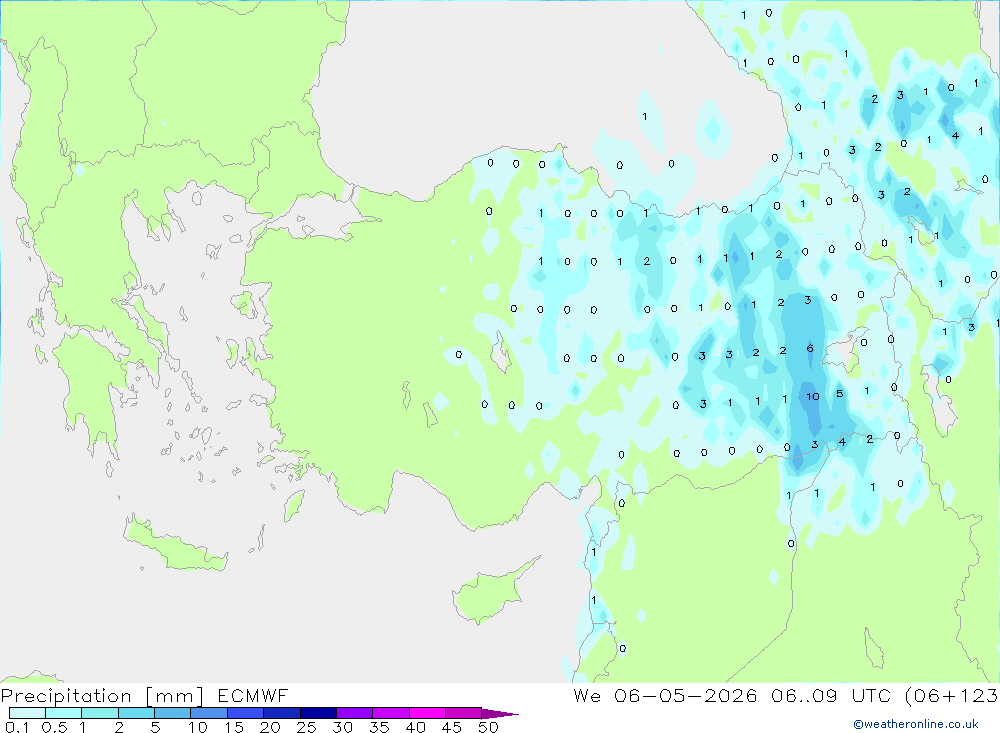The width and height of the screenshot is (1000, 733).
Task: Click the 0.1–0.5 mm legend color swatch
Action: coord(27,713)
